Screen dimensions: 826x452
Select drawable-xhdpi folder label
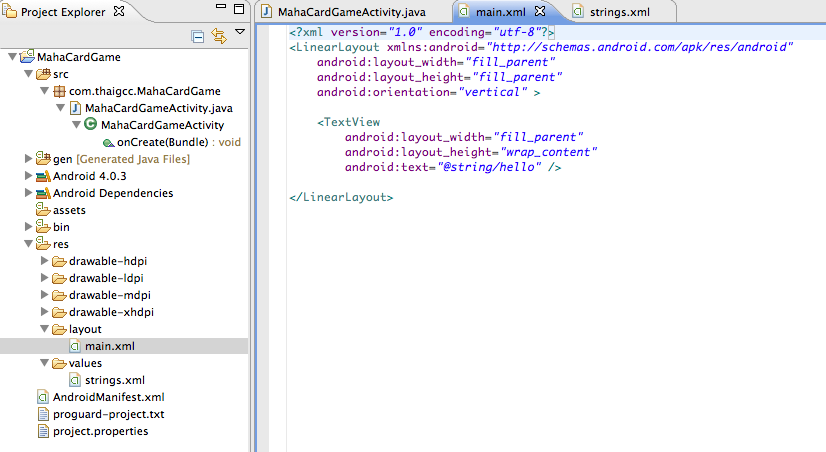pyautogui.click(x=111, y=312)
